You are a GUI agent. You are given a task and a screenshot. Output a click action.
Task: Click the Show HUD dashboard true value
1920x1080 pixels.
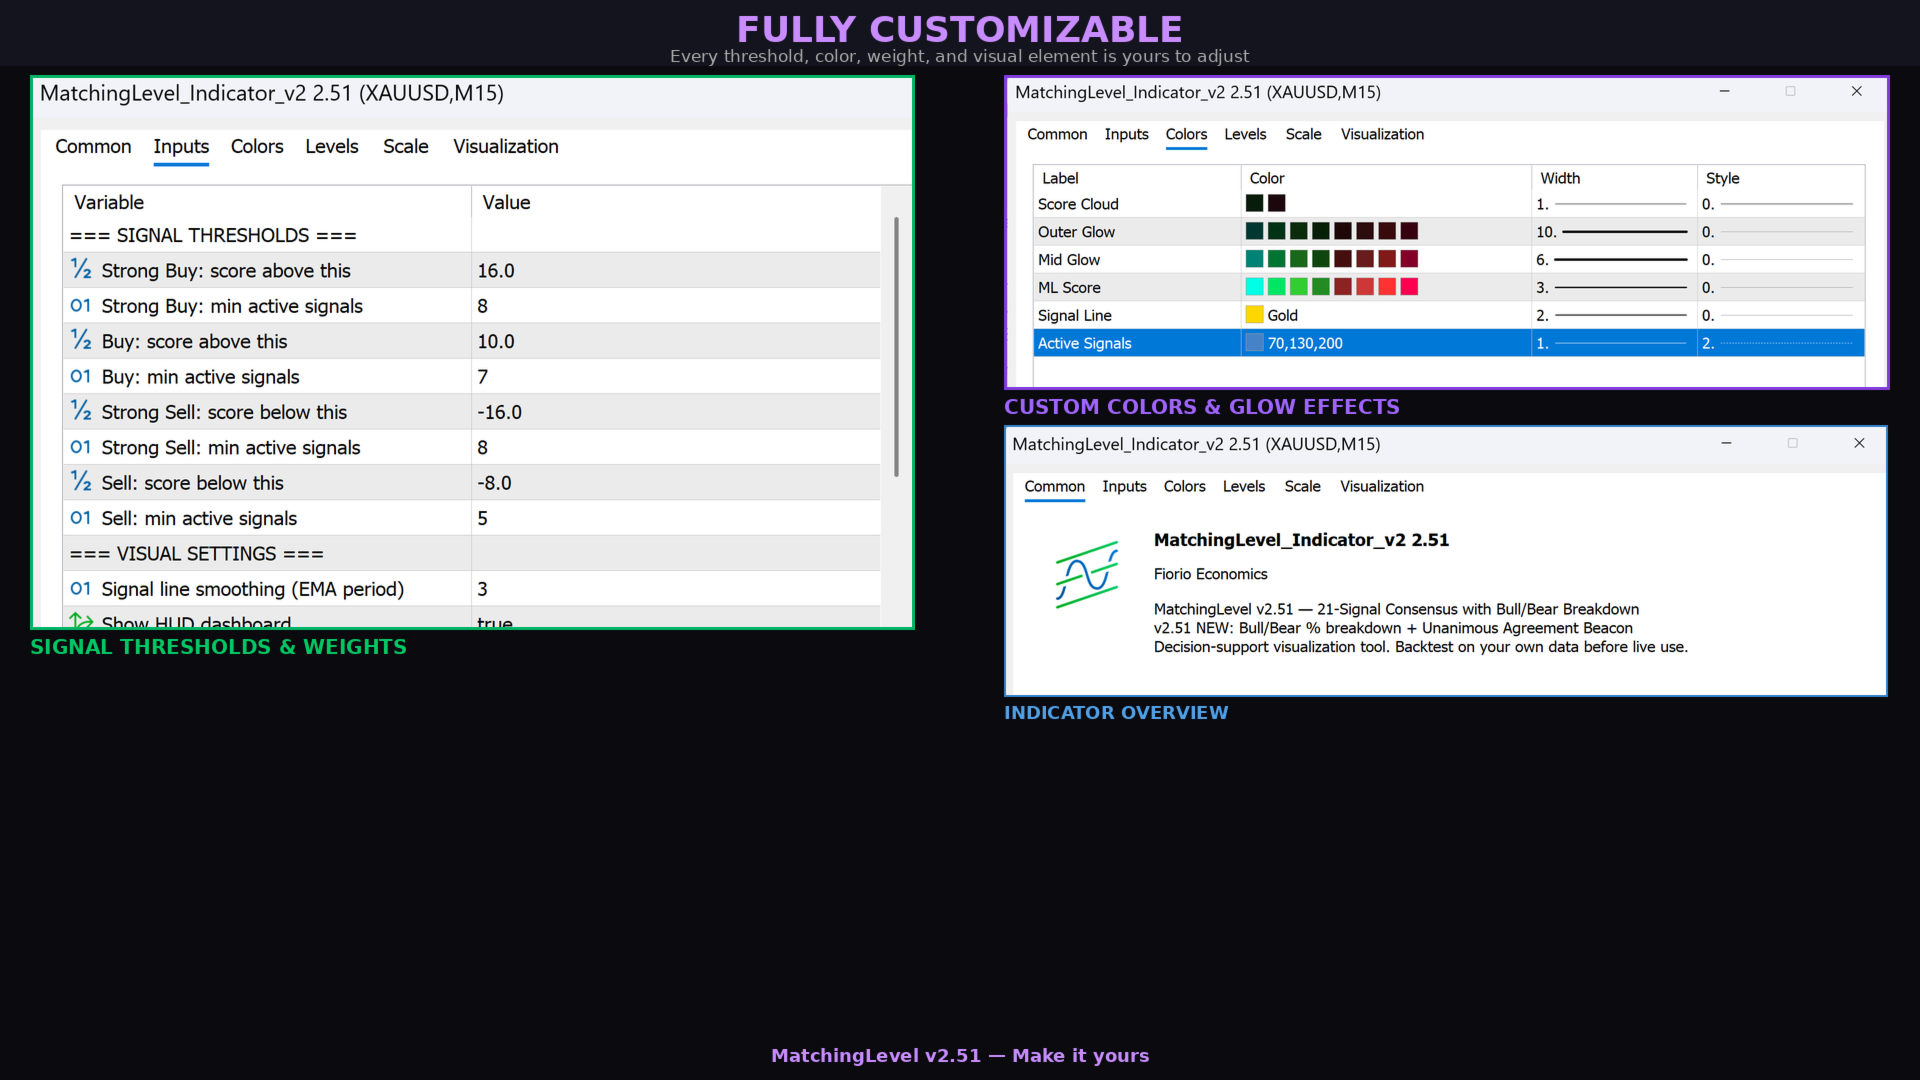(x=495, y=621)
